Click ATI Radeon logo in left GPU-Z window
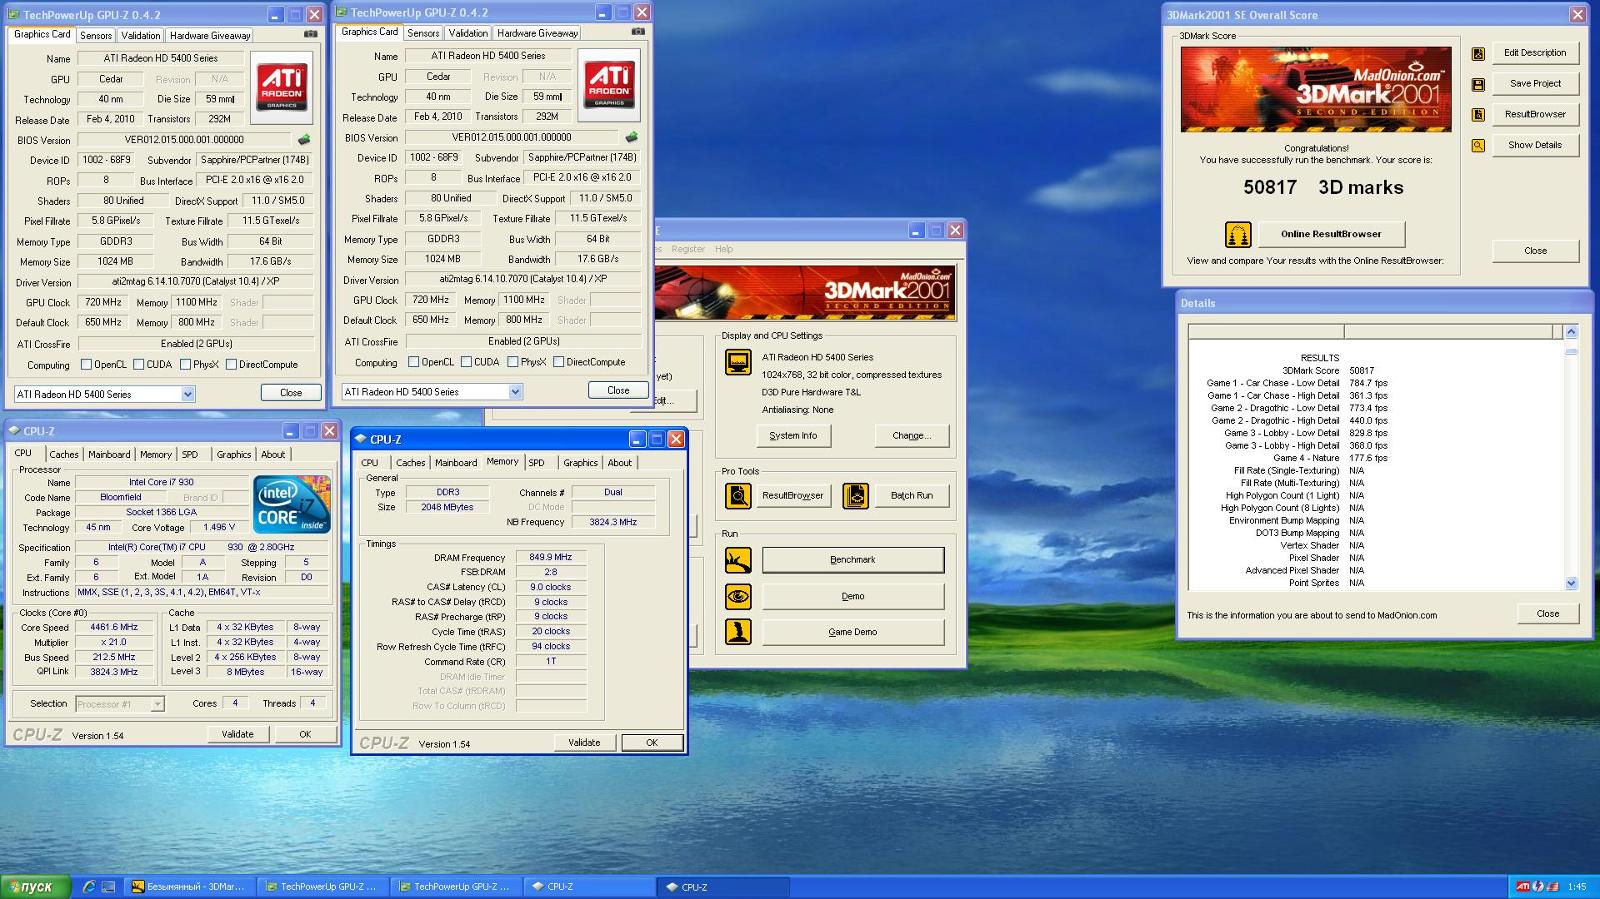 tap(282, 88)
